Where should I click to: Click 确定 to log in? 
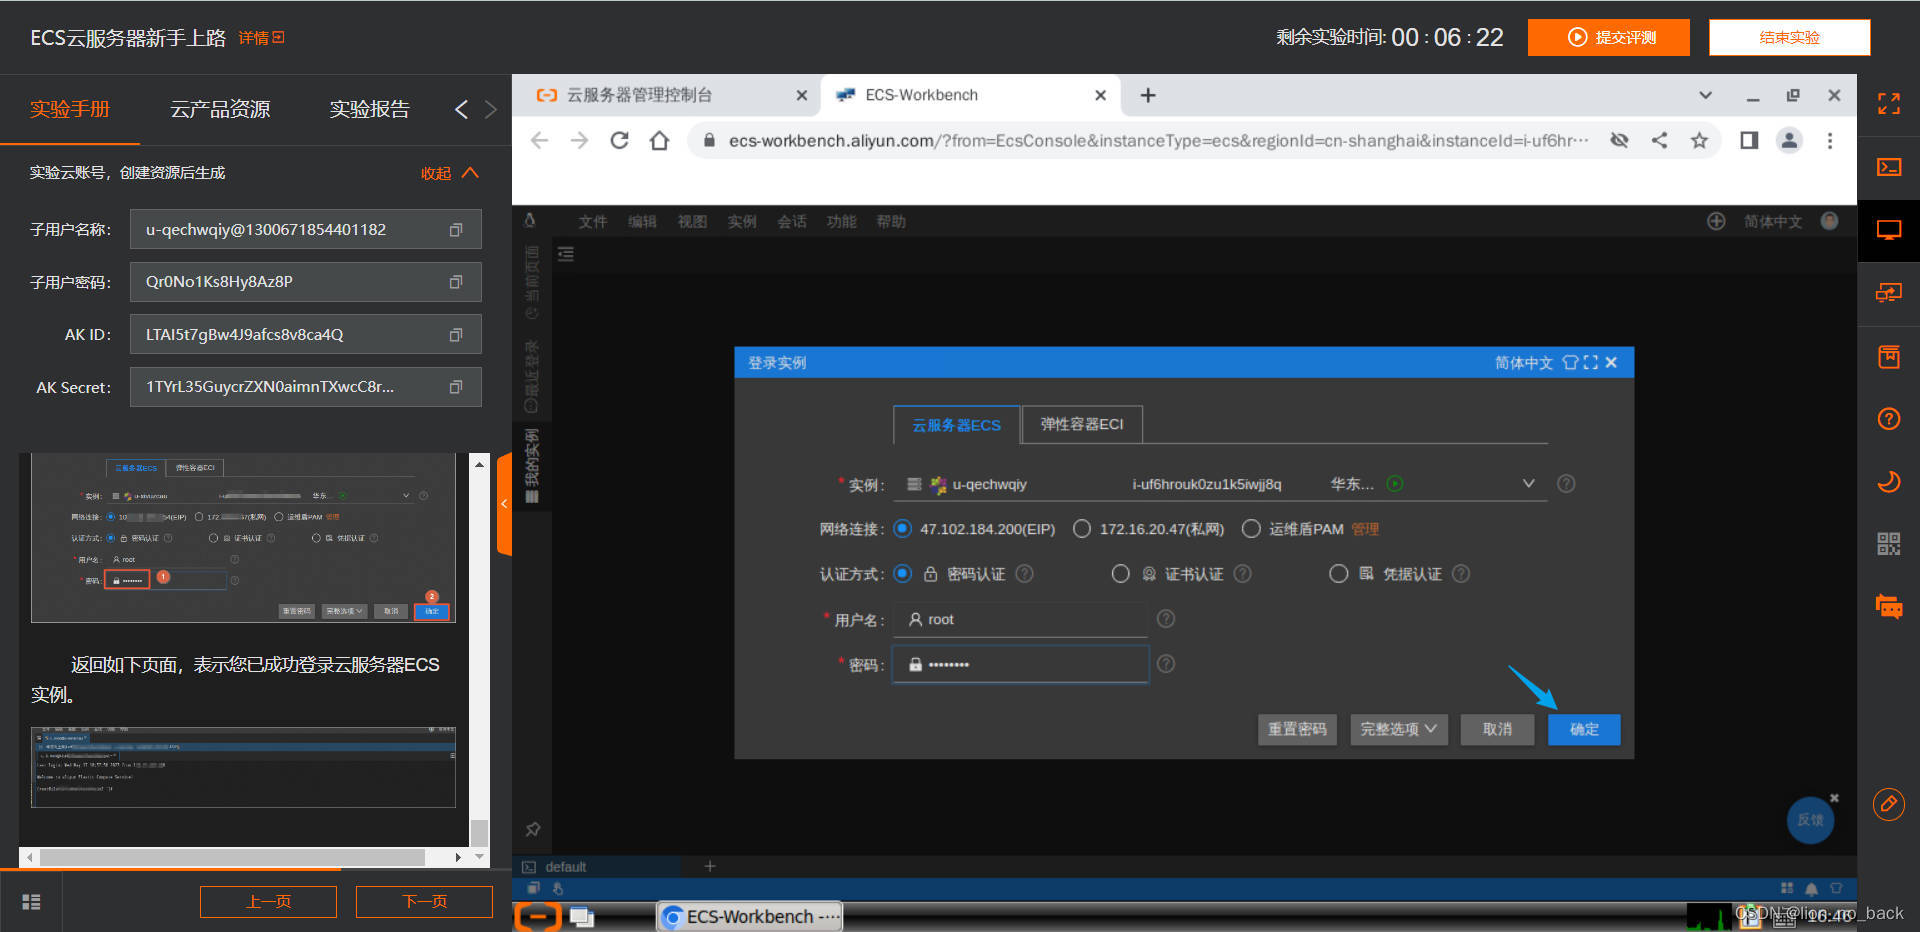tap(1584, 729)
